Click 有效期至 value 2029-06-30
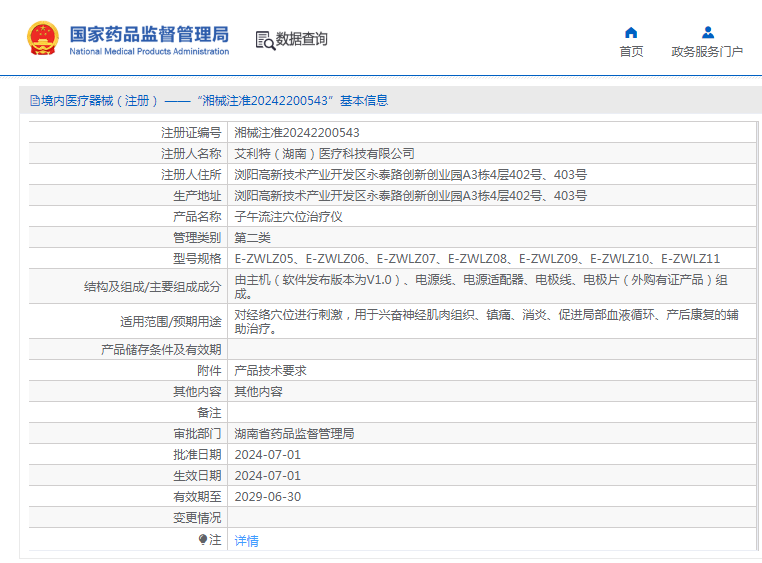 tap(268, 496)
